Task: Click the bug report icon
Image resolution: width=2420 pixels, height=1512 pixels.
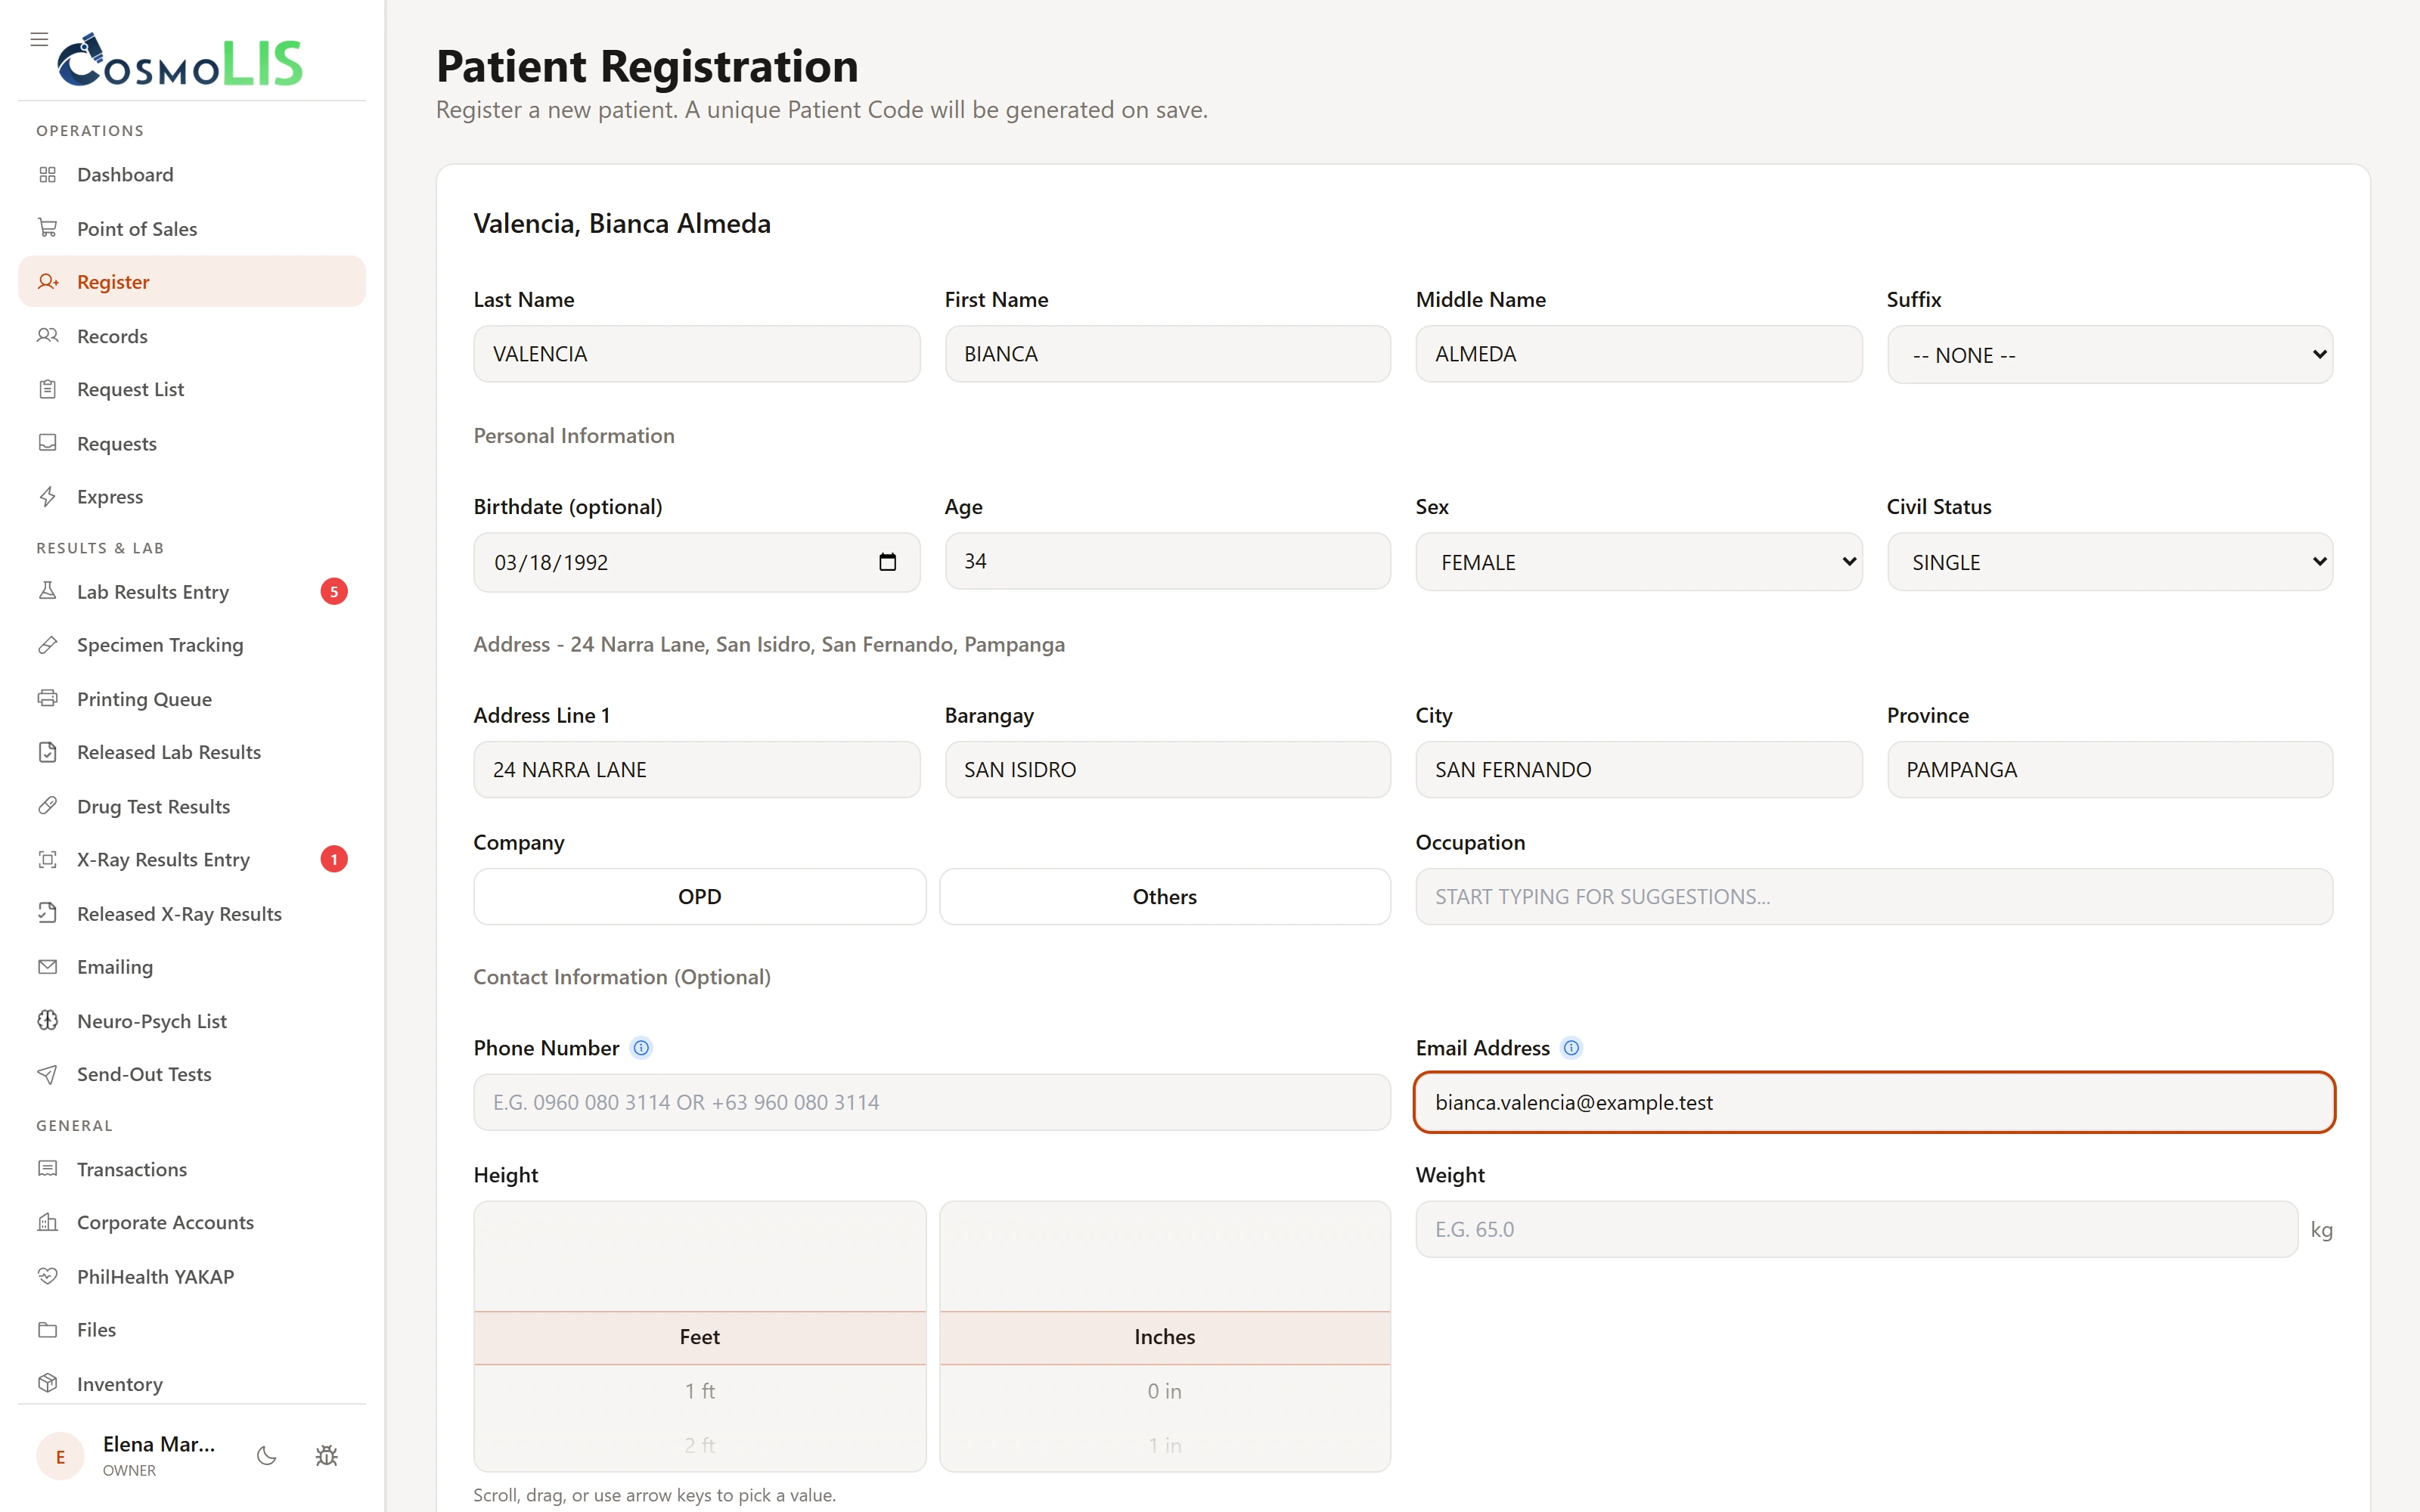Action: click(x=326, y=1456)
